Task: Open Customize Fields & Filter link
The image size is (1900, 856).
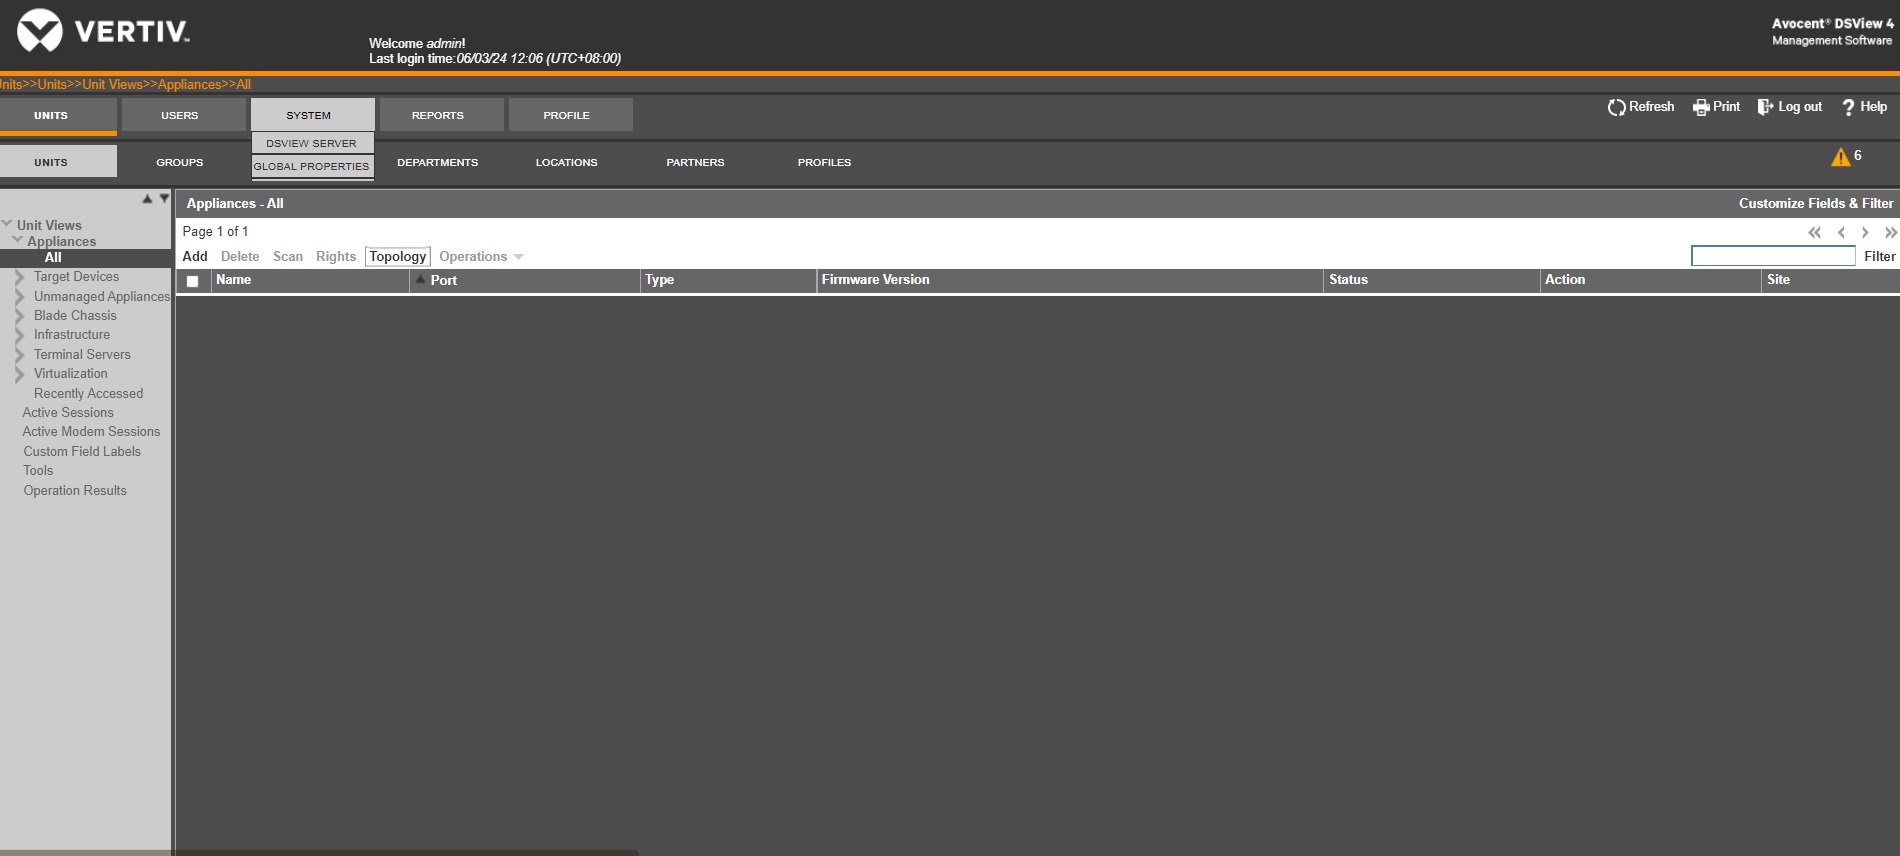Action: 1816,203
